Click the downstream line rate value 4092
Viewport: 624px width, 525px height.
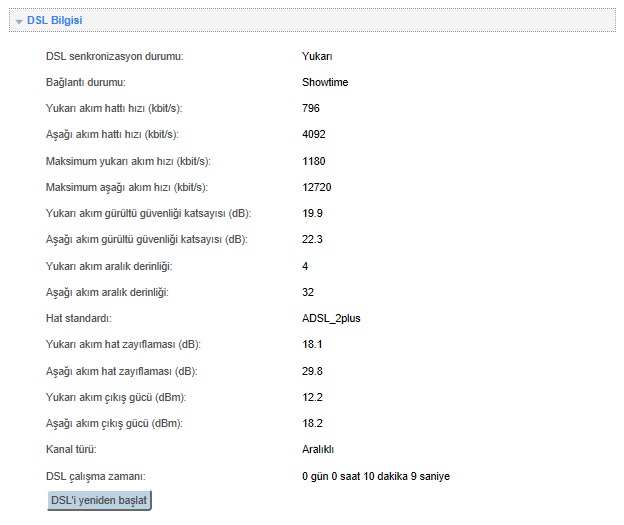[314, 134]
